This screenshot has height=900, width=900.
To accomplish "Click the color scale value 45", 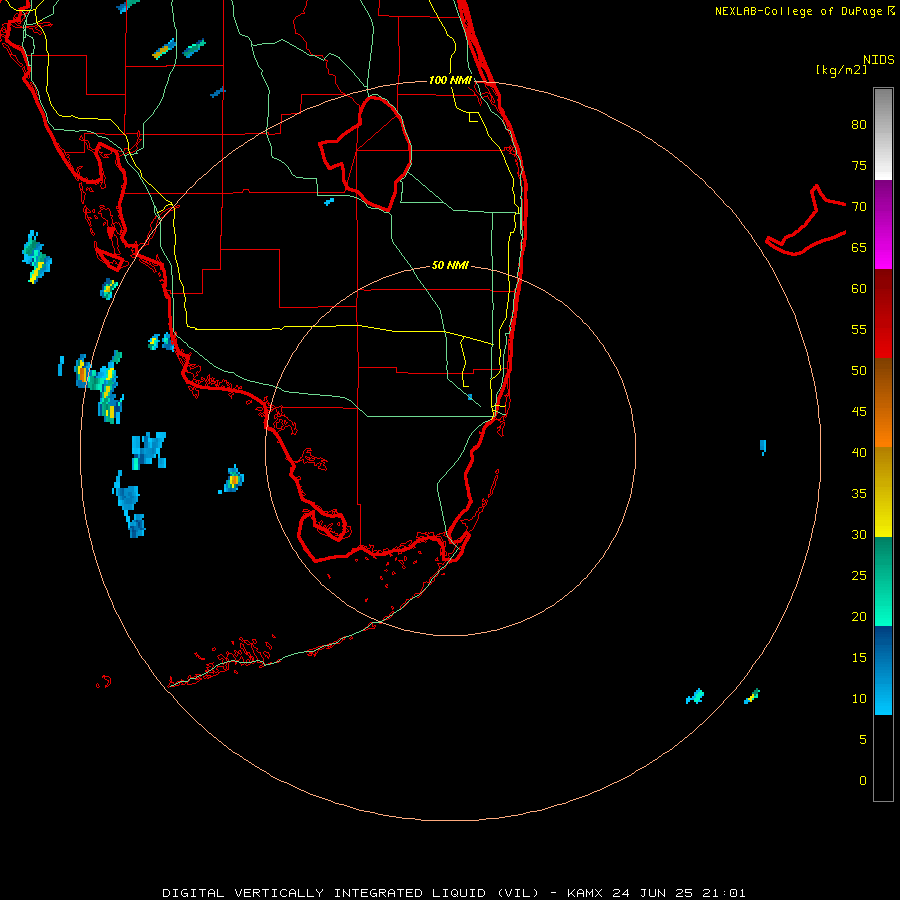I will (x=859, y=412).
